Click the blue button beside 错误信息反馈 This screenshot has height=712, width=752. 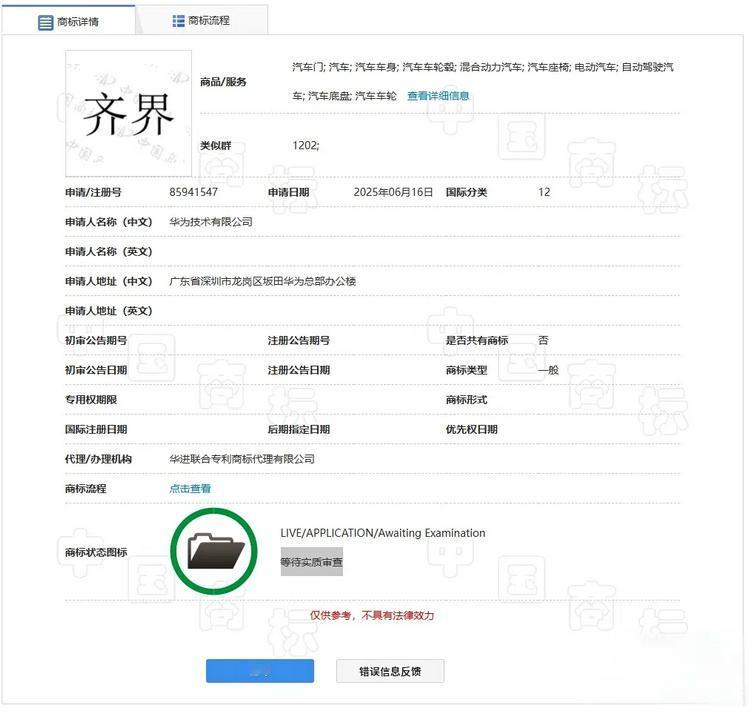[x=260, y=671]
